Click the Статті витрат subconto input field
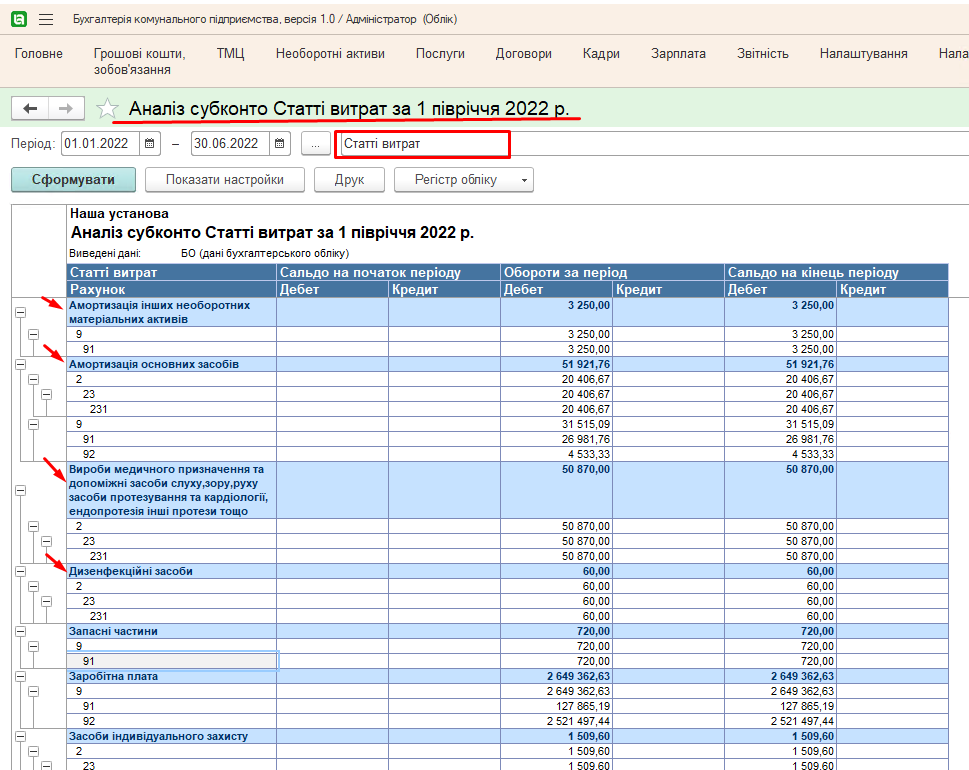The image size is (969, 770). [422, 144]
